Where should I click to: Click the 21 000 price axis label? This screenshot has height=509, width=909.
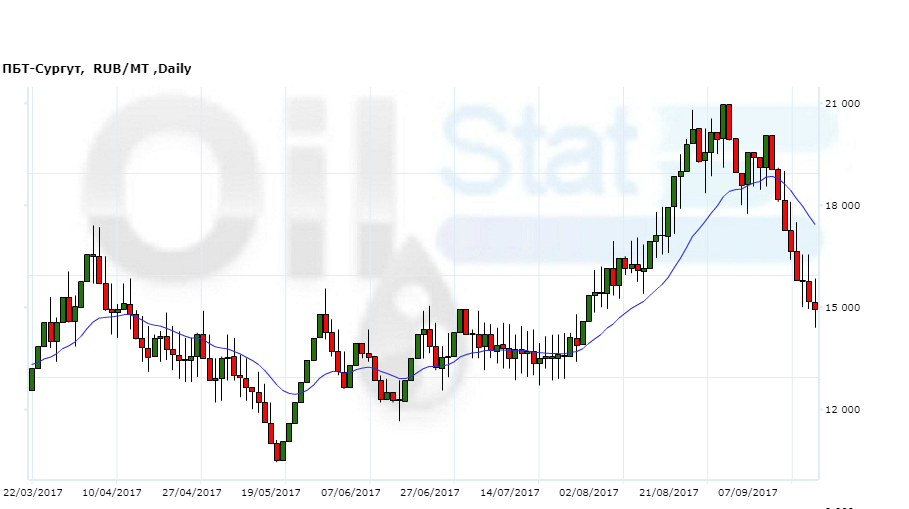[843, 104]
